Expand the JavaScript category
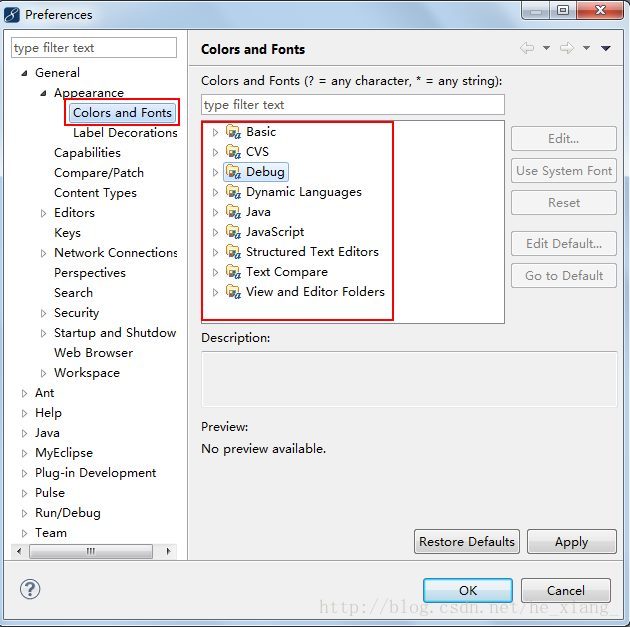 pos(215,232)
